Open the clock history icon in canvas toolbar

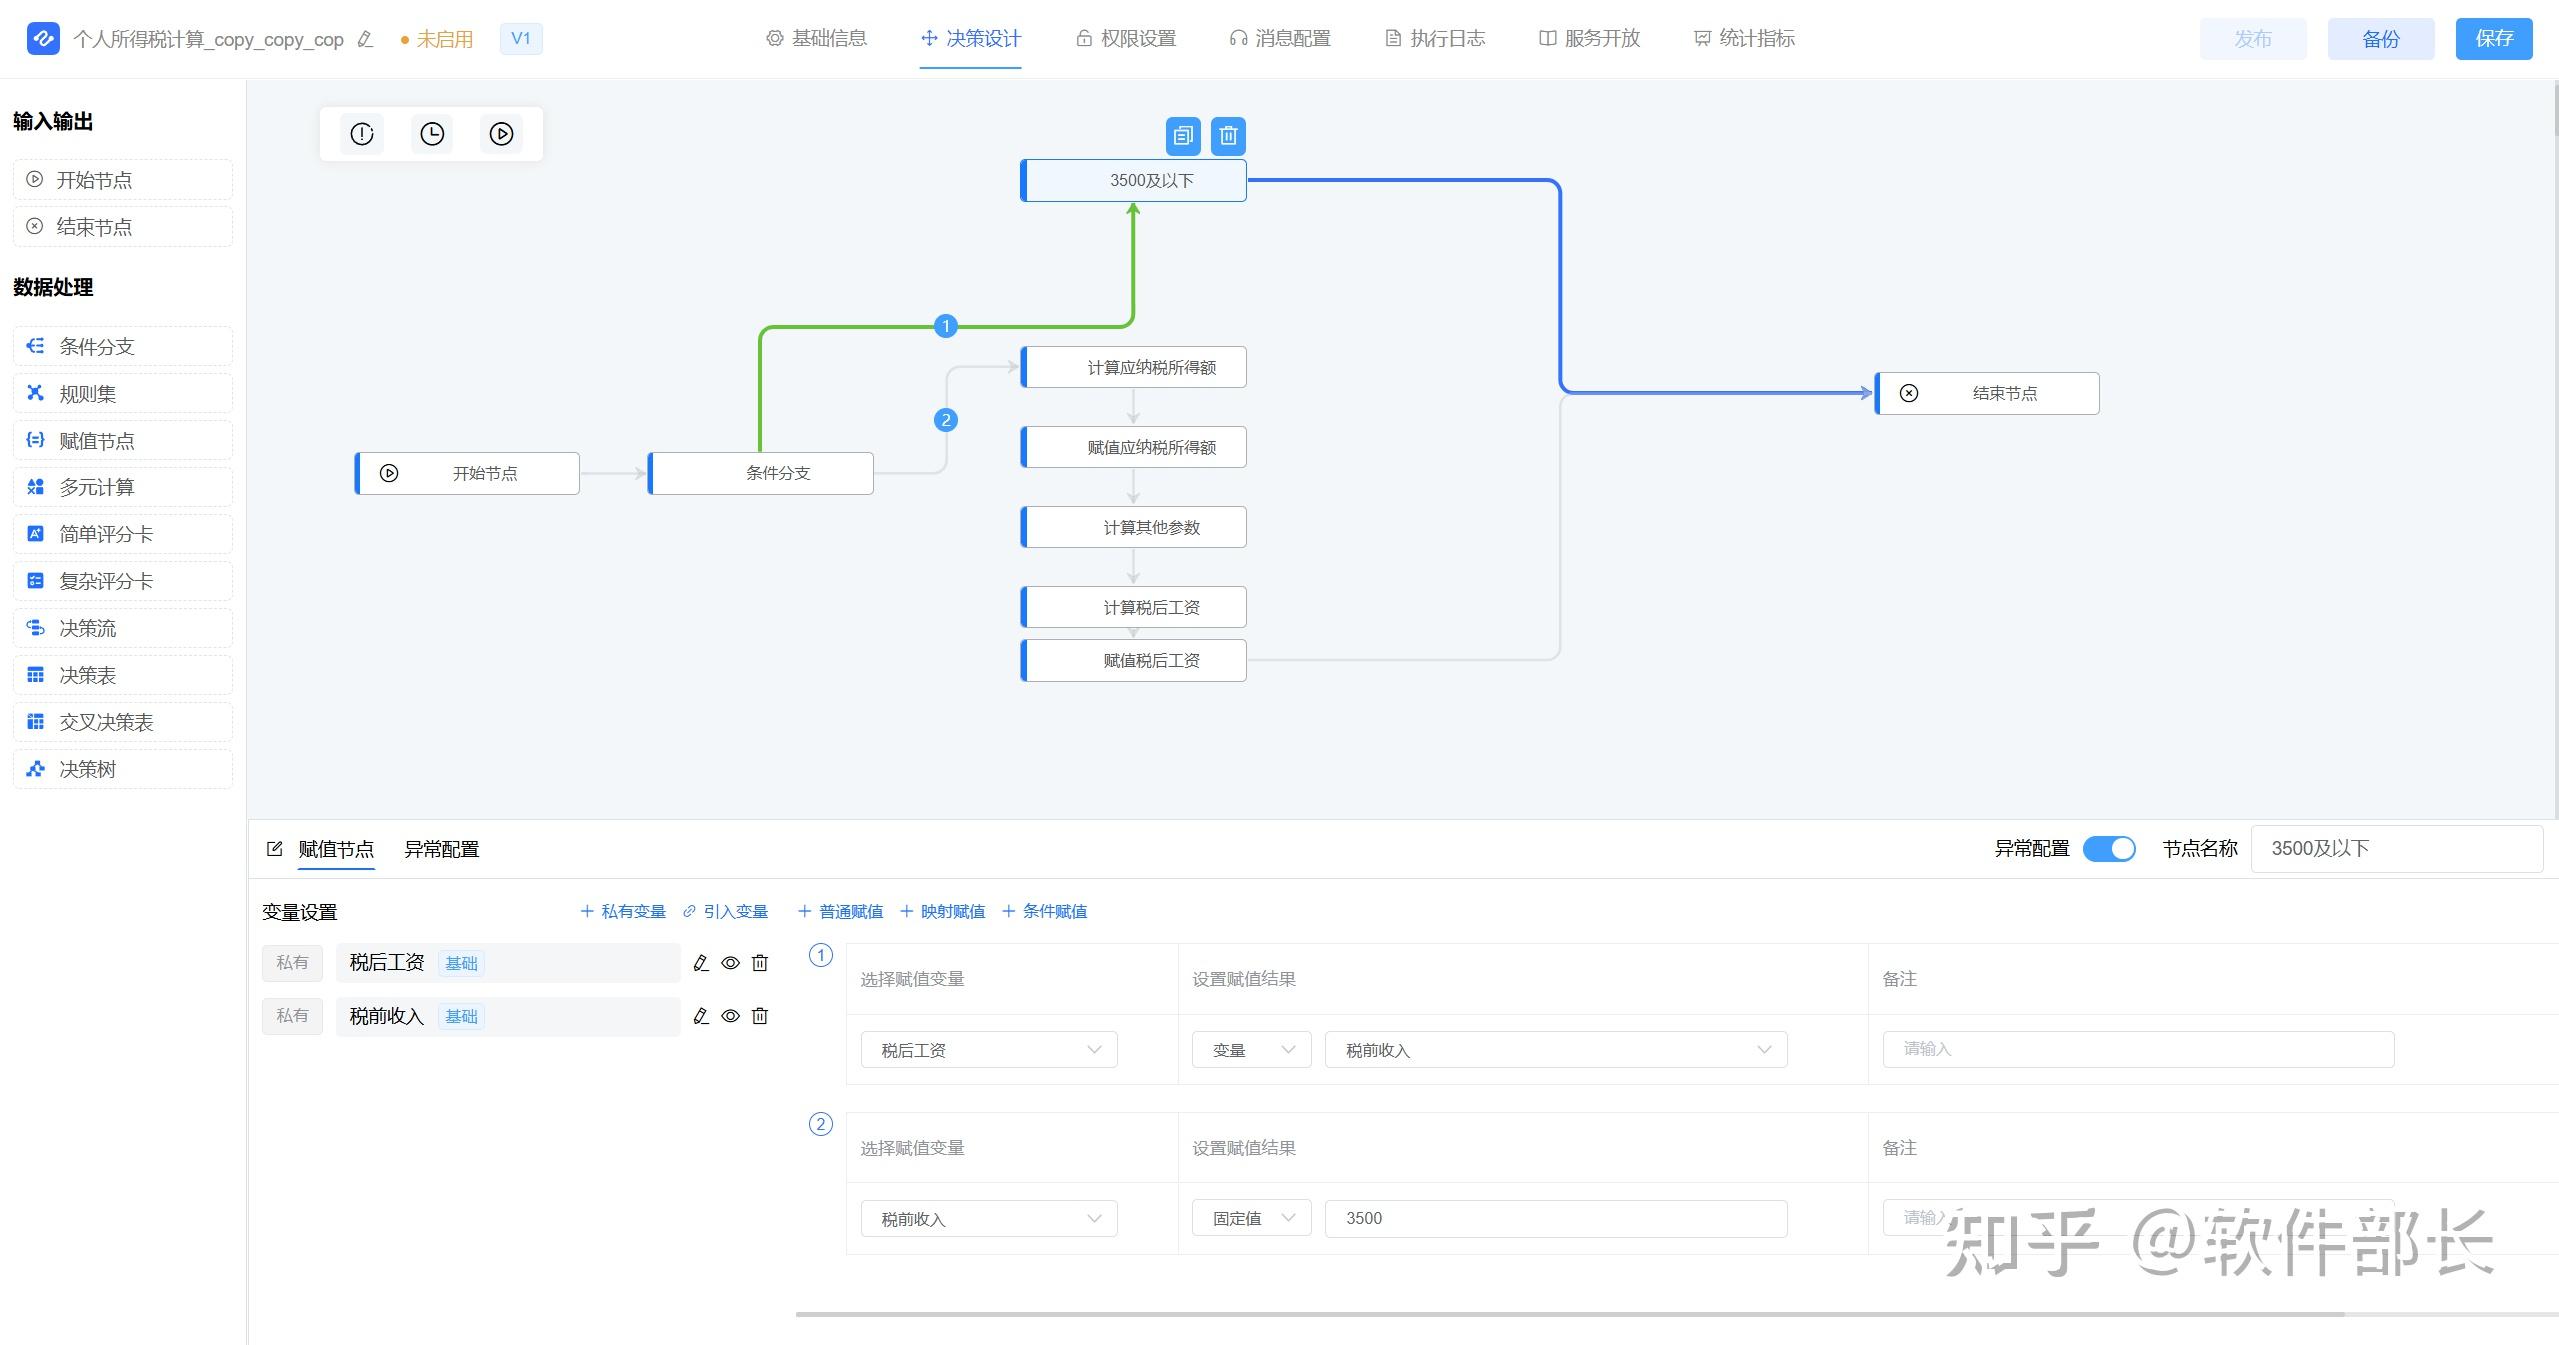tap(432, 133)
